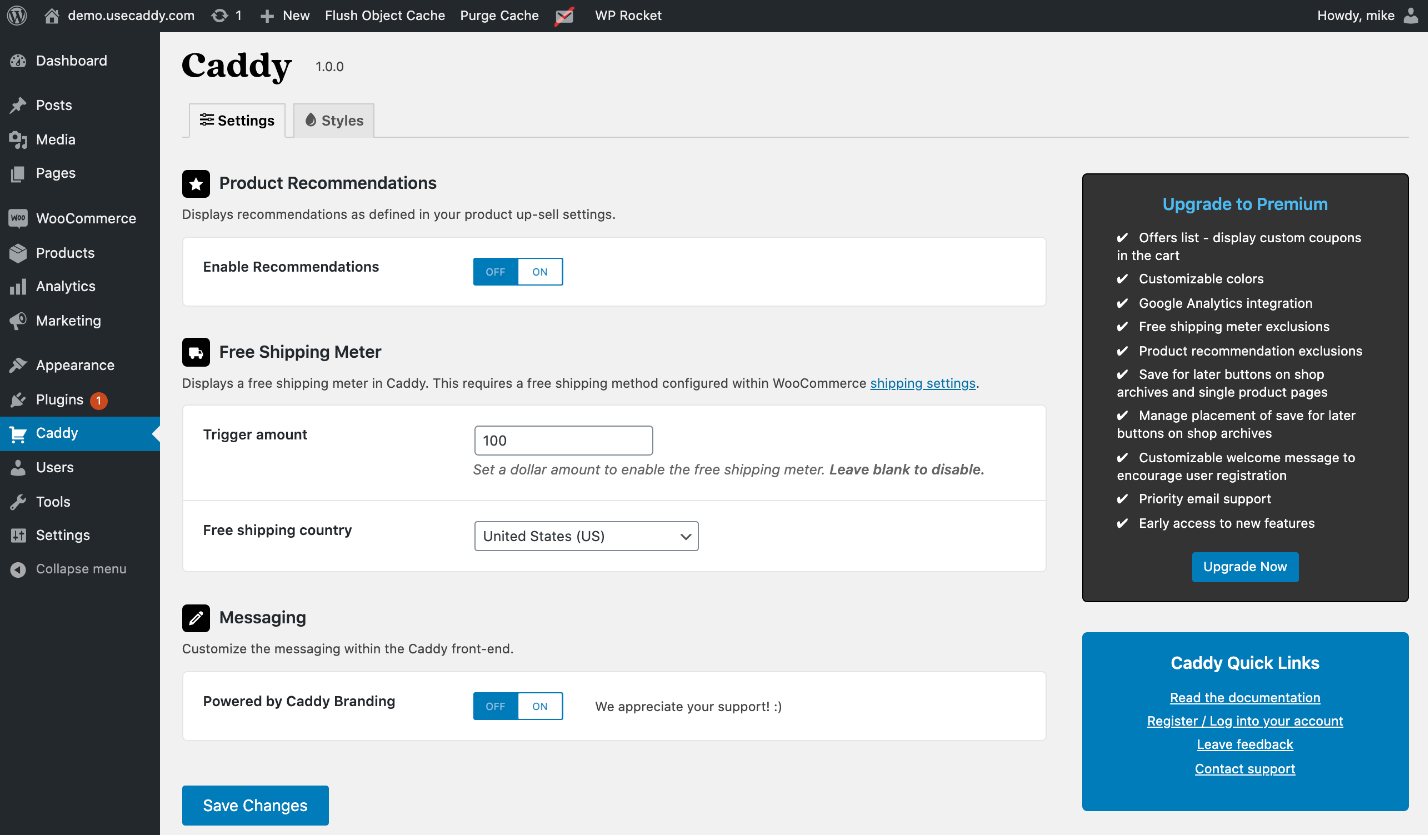The width and height of the screenshot is (1428, 835).
Task: Click the Appearance paintbrush icon
Action: pyautogui.click(x=18, y=365)
